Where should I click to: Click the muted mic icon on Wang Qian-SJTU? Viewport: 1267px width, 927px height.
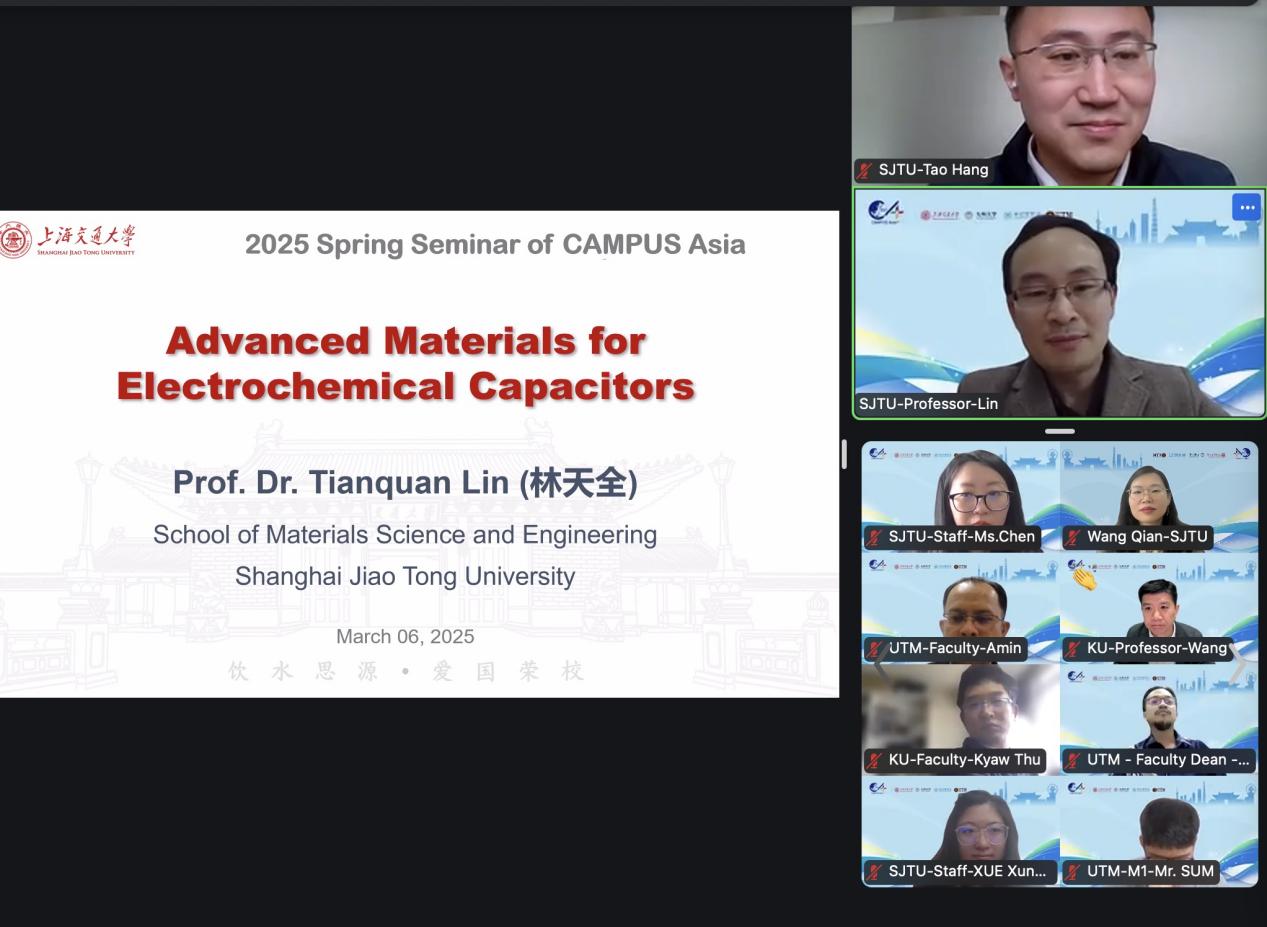click(x=1073, y=537)
